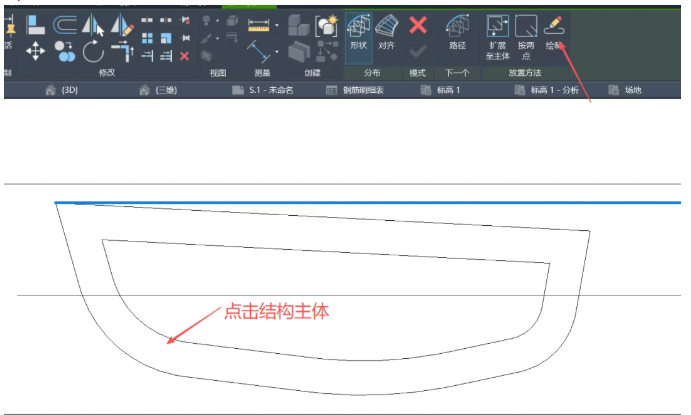Switch to the 标高 1 - 分析 tab
Viewport: 691px width, 415px height.
pyautogui.click(x=547, y=90)
